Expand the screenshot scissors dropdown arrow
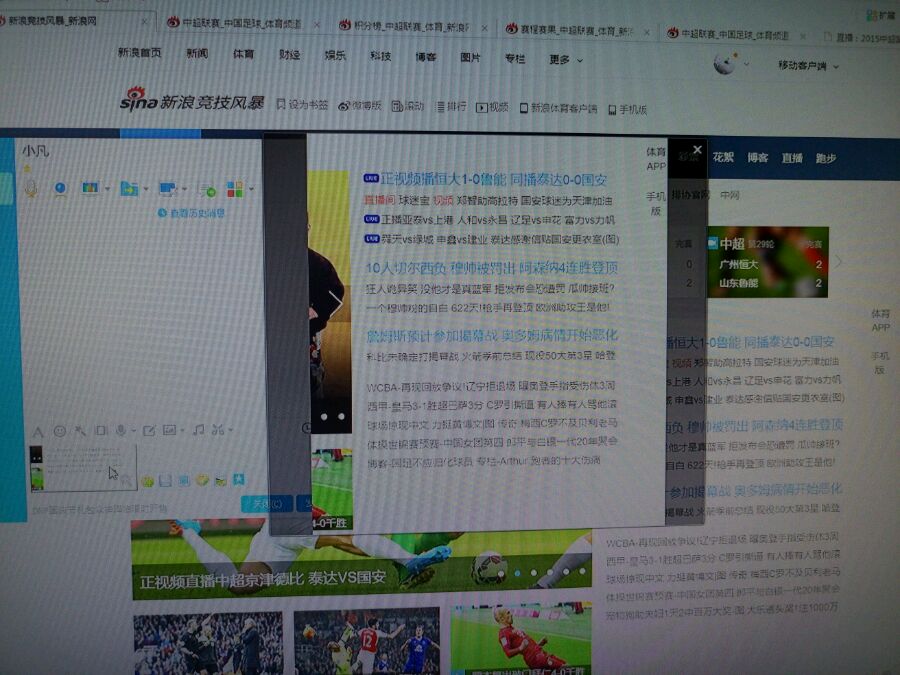 coord(230,429)
